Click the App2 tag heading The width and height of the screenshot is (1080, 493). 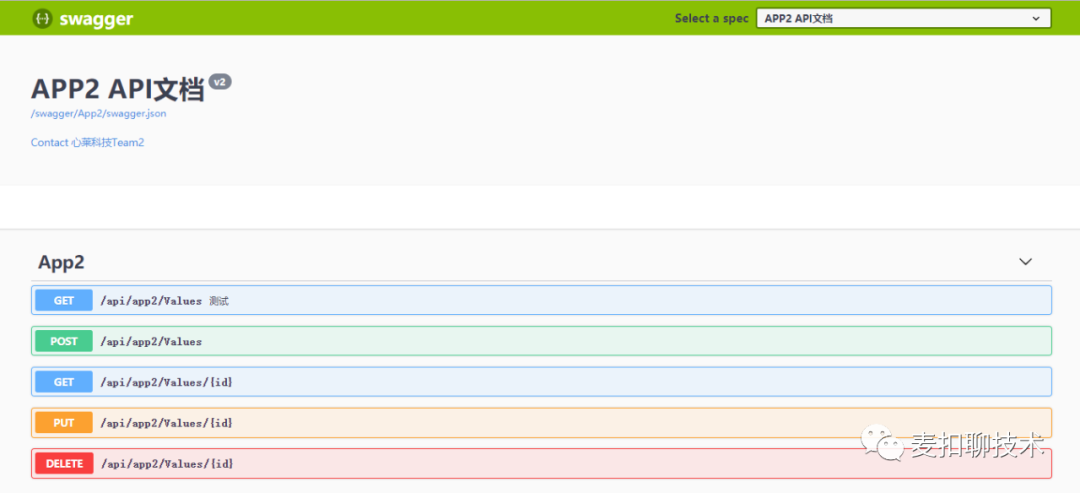pos(61,262)
